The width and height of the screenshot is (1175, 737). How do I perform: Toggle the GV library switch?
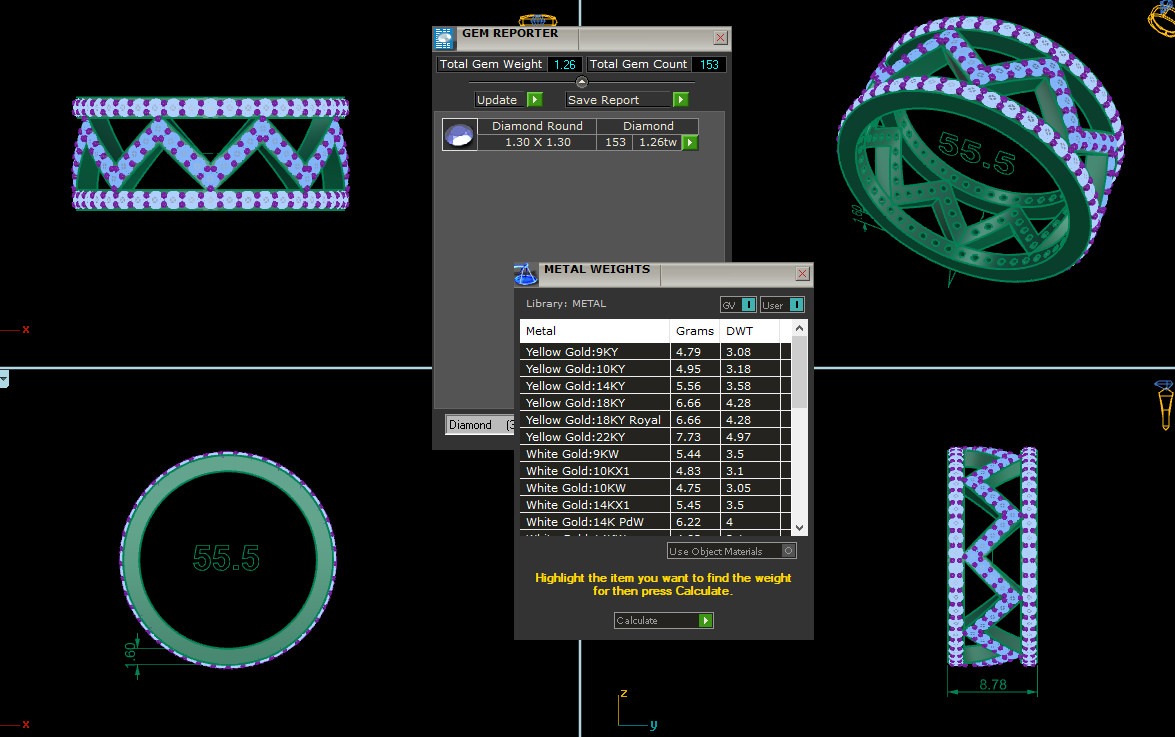point(748,305)
